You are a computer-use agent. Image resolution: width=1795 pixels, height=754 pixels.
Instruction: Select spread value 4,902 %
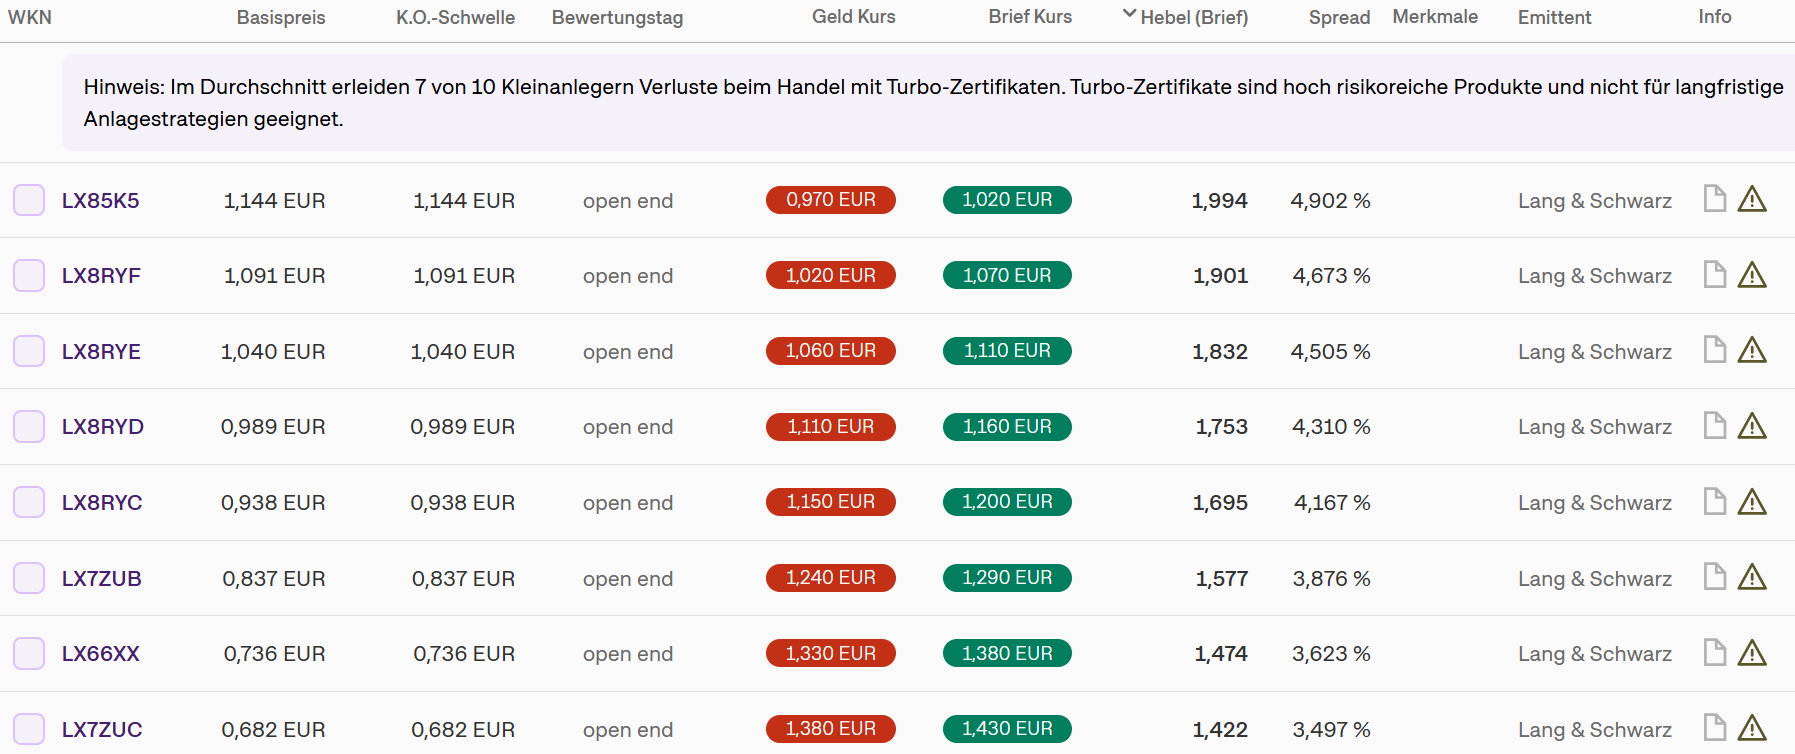[x=1331, y=201]
